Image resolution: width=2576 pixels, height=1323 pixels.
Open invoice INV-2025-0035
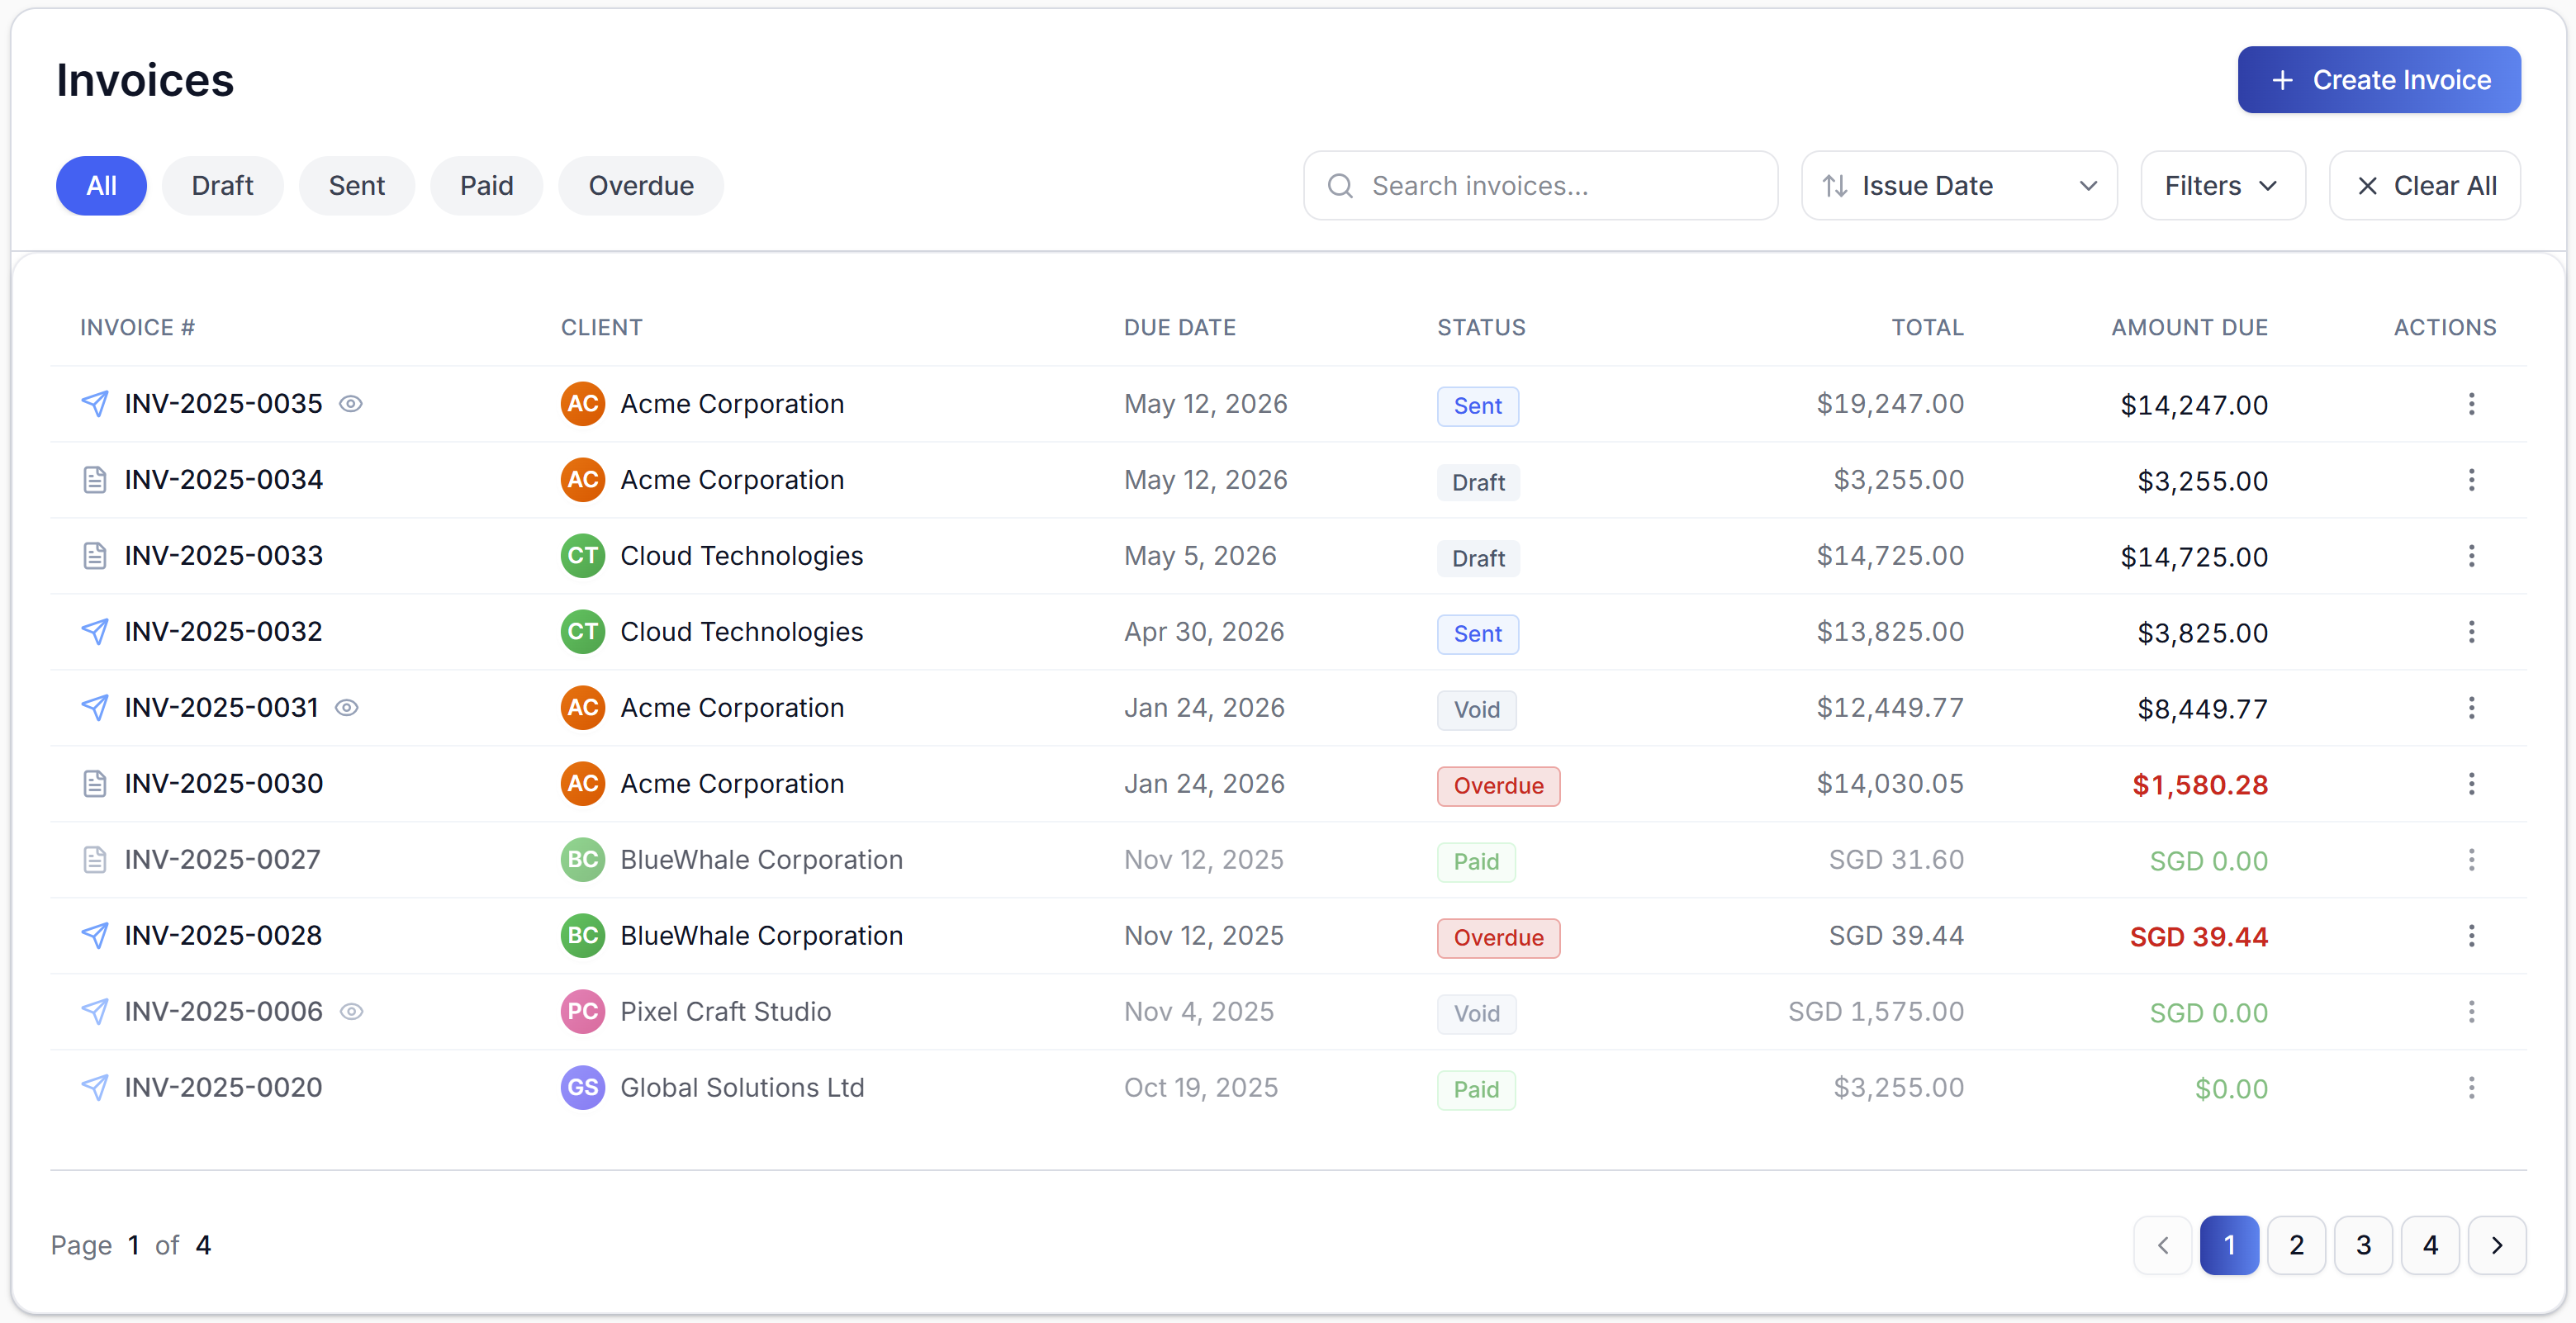click(224, 404)
